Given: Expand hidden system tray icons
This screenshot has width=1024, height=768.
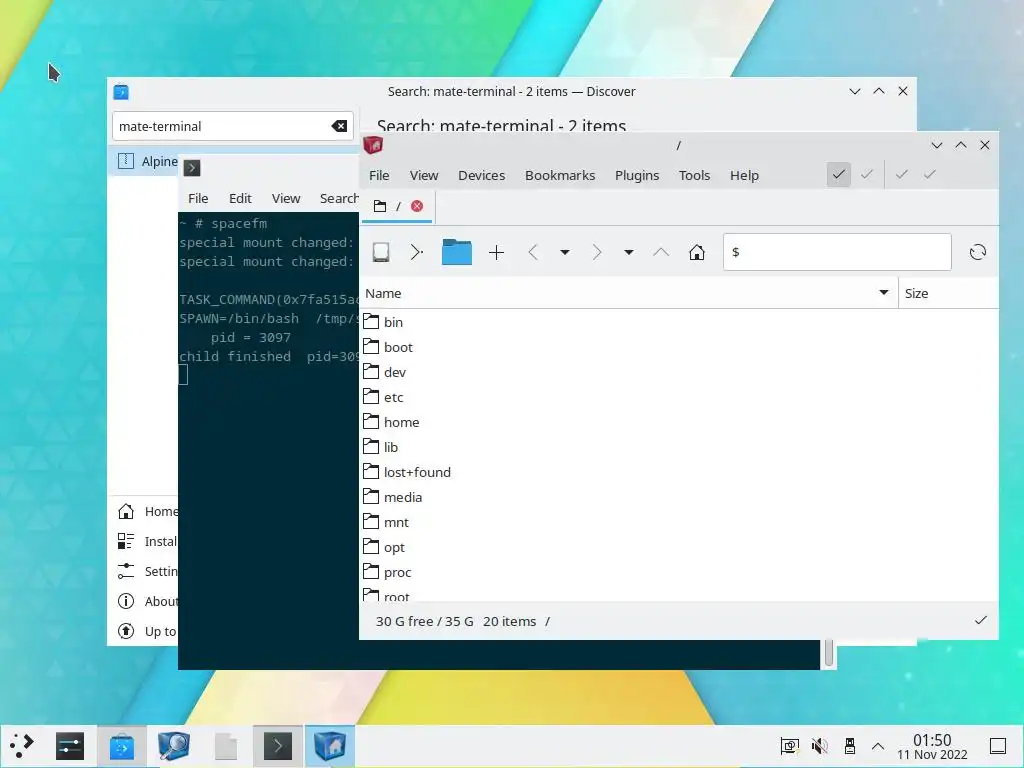Looking at the screenshot, I should point(878,746).
